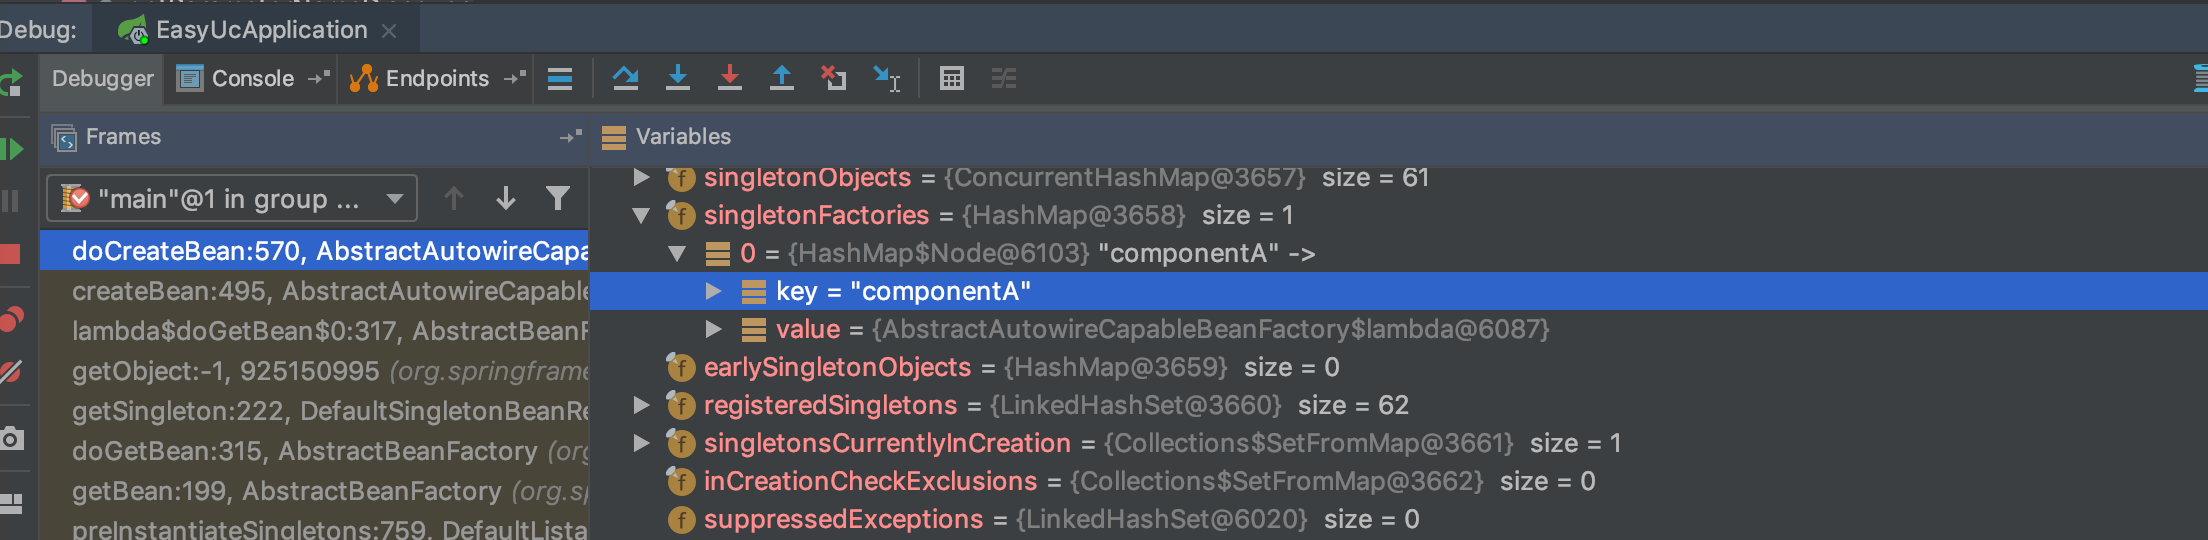The height and width of the screenshot is (540, 2208).
Task: Collapse the singletonFactories variable node
Action: click(641, 215)
